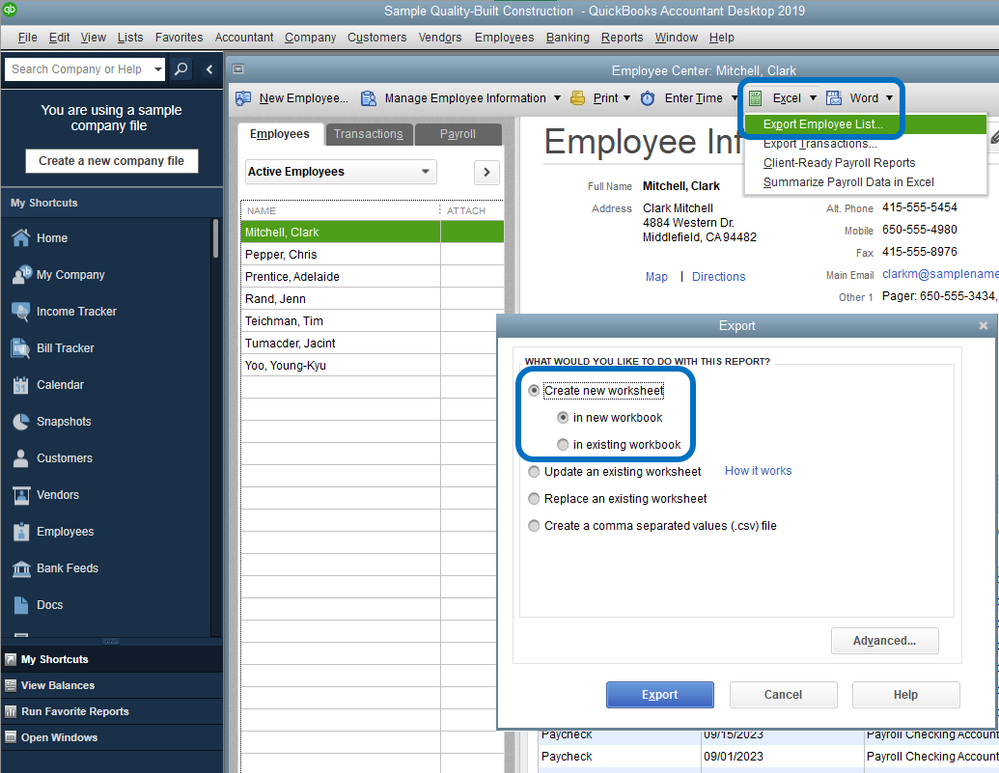
Task: Open the Search Company or Help dropdown arrow
Action: coord(158,69)
